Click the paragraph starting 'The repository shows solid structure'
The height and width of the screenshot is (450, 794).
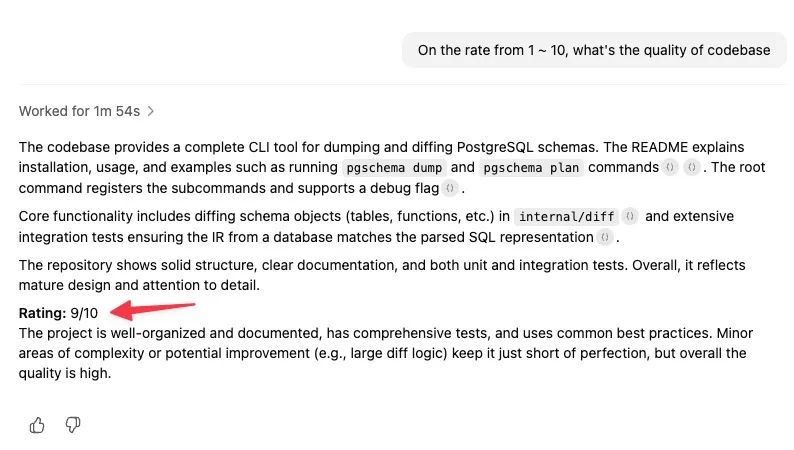click(382, 275)
